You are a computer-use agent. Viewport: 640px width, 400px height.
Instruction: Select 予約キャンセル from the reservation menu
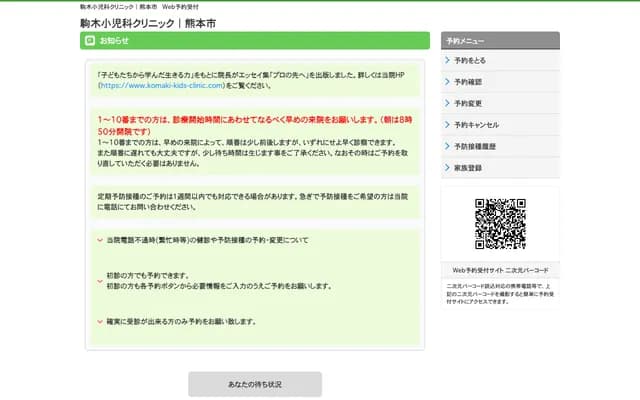coord(476,125)
